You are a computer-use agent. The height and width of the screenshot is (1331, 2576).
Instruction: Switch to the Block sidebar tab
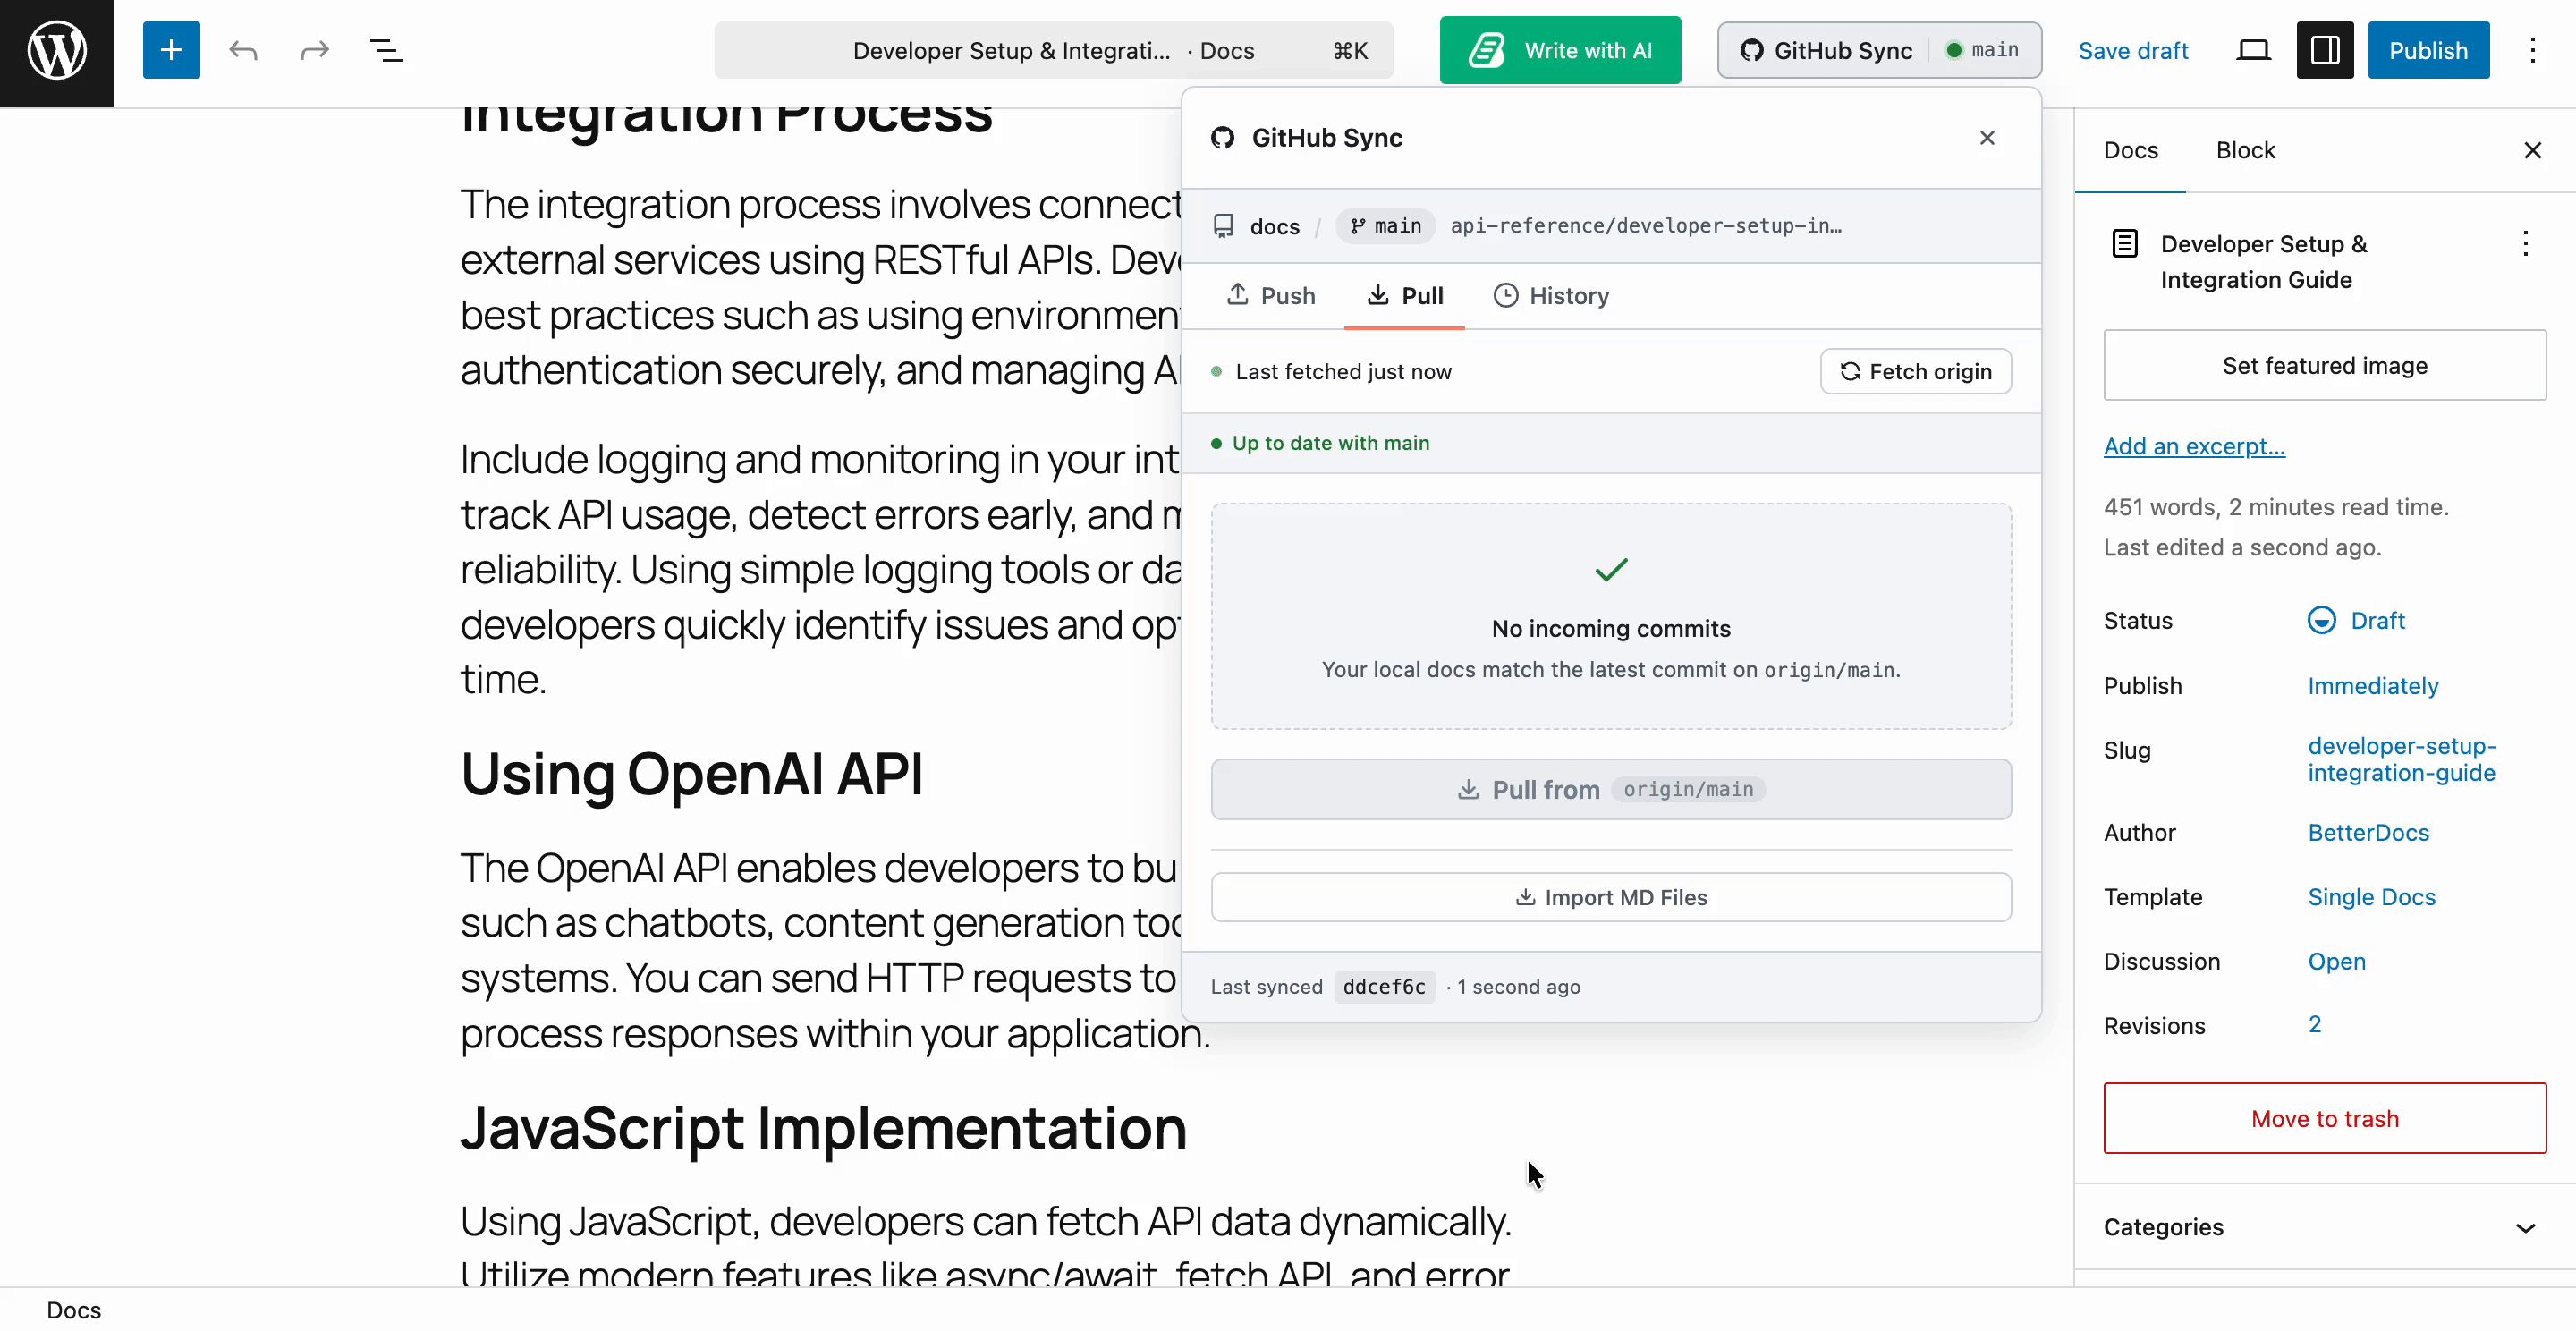tap(2245, 150)
